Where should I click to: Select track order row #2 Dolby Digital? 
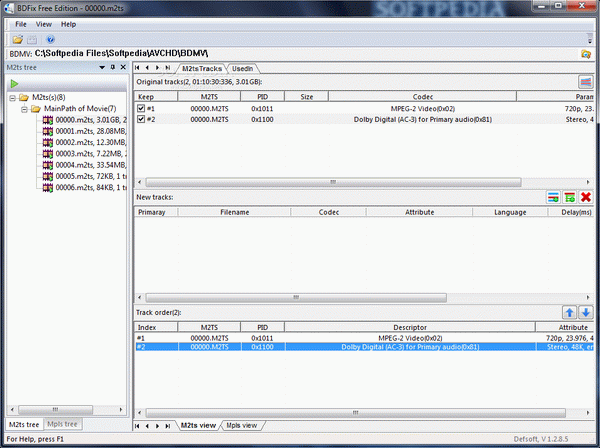point(364,347)
